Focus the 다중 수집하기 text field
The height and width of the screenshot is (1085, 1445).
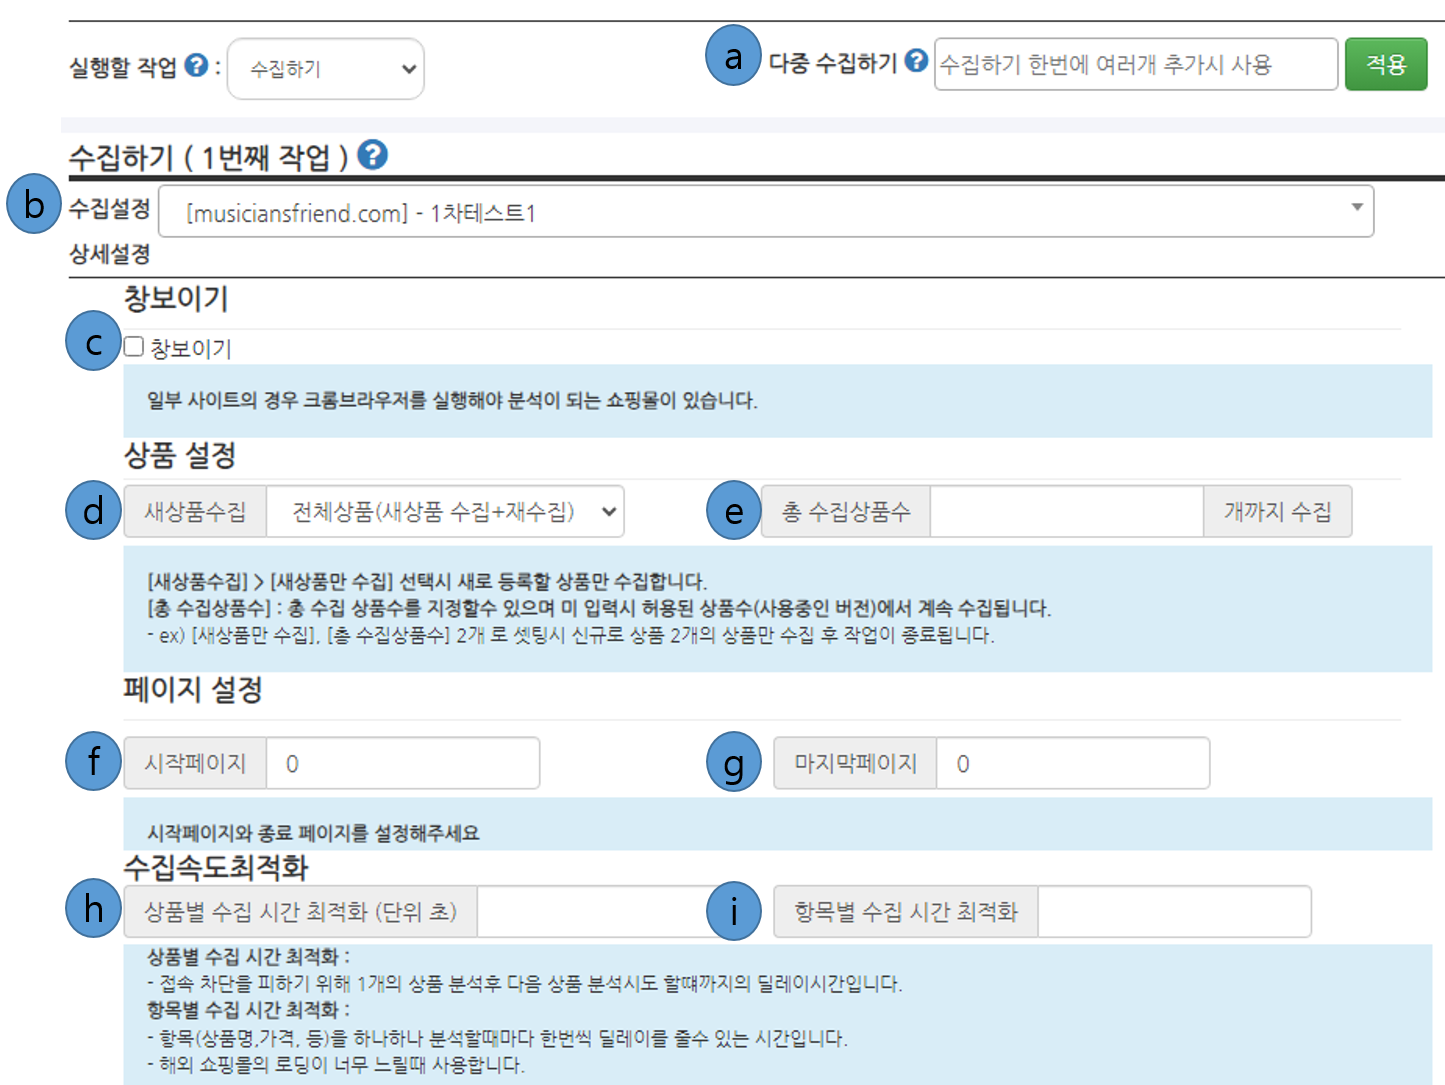[x=1135, y=65]
